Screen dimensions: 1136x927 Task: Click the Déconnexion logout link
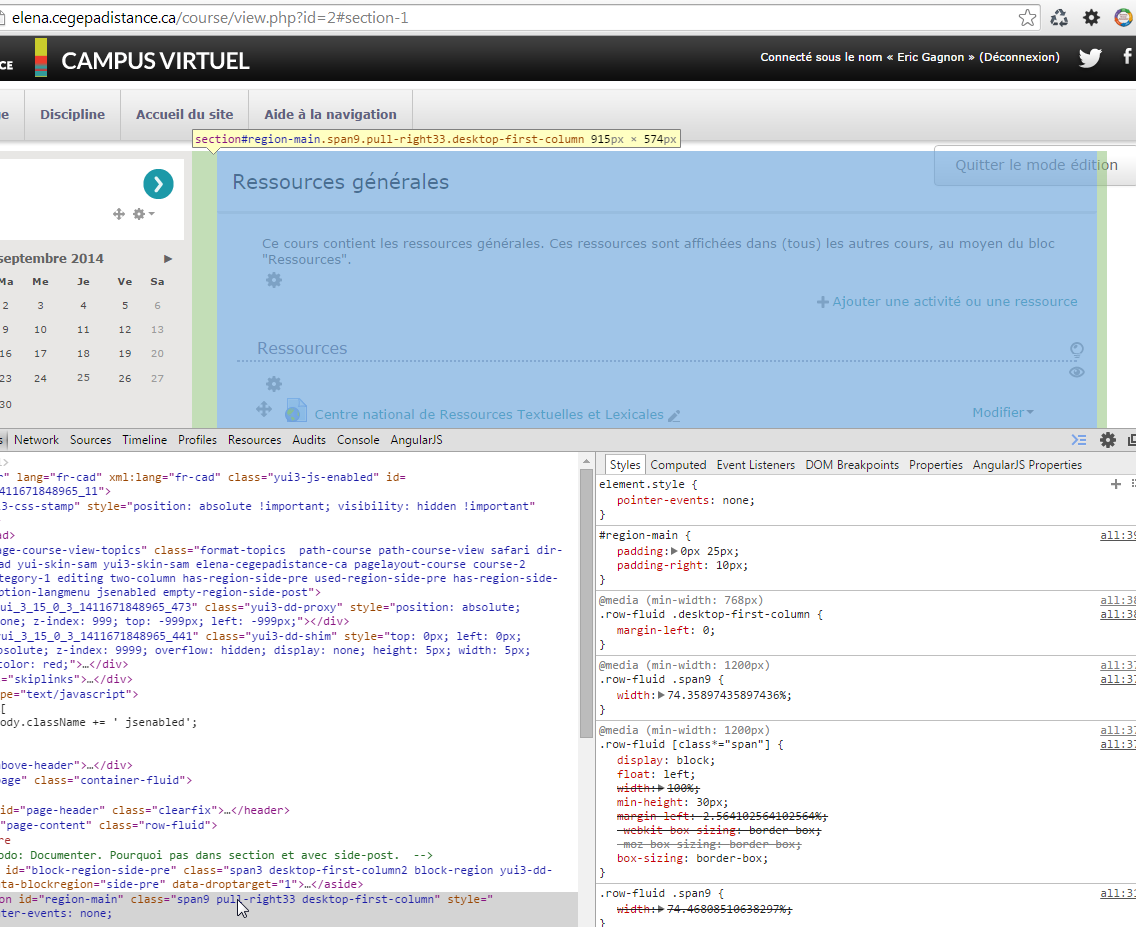pyautogui.click(x=1019, y=58)
